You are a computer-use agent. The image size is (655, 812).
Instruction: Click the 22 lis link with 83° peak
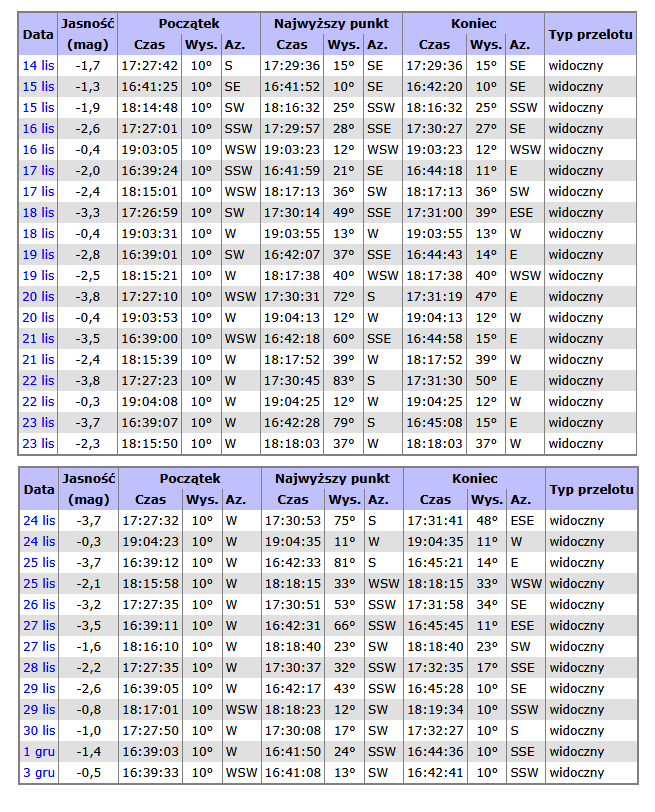click(38, 380)
